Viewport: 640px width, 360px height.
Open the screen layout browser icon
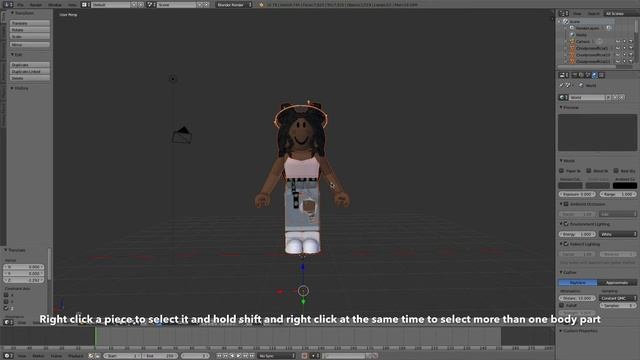pyautogui.click(x=86, y=5)
